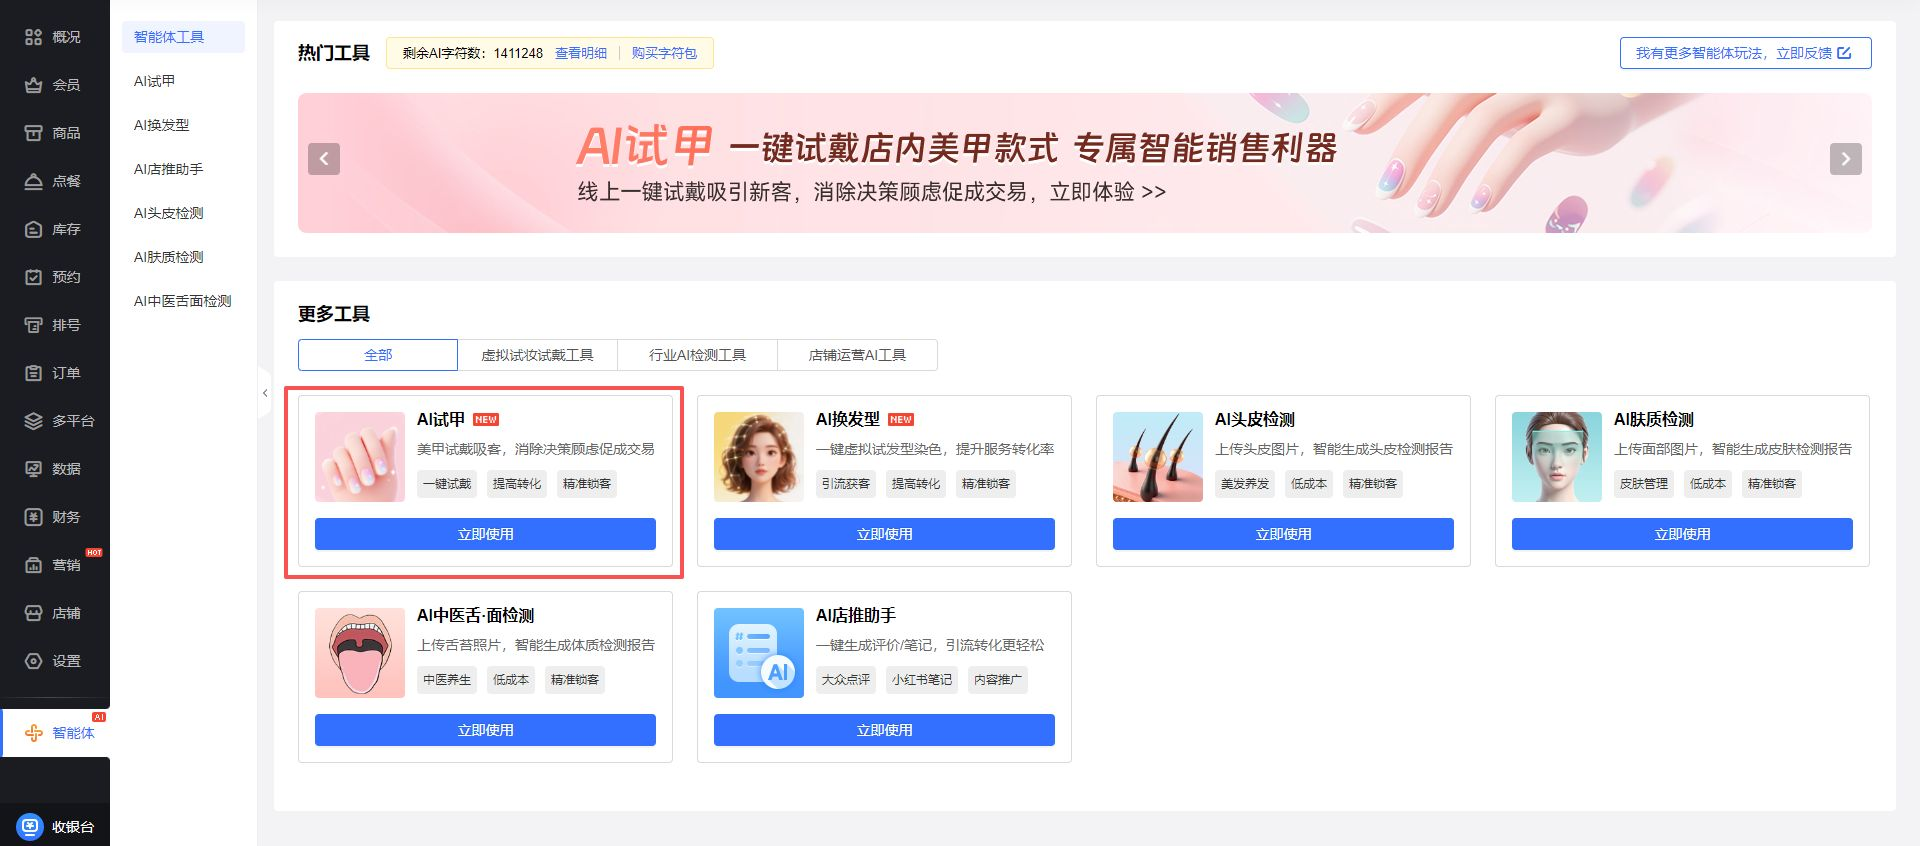1920x846 pixels.
Task: Open AI头皮检测 in the left menu
Action: [x=169, y=213]
